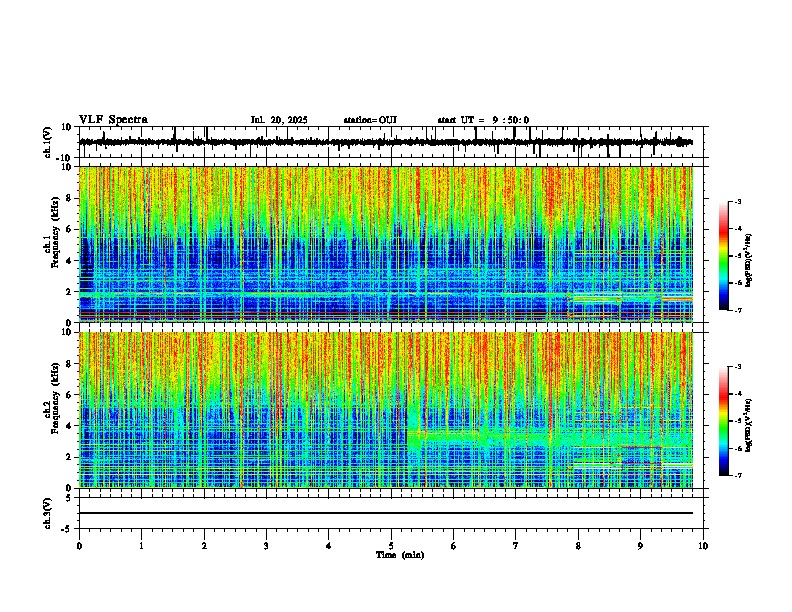Click the "6" kHz tick on ch.2 axis
Screen dimensions: 792x612
click(69, 395)
